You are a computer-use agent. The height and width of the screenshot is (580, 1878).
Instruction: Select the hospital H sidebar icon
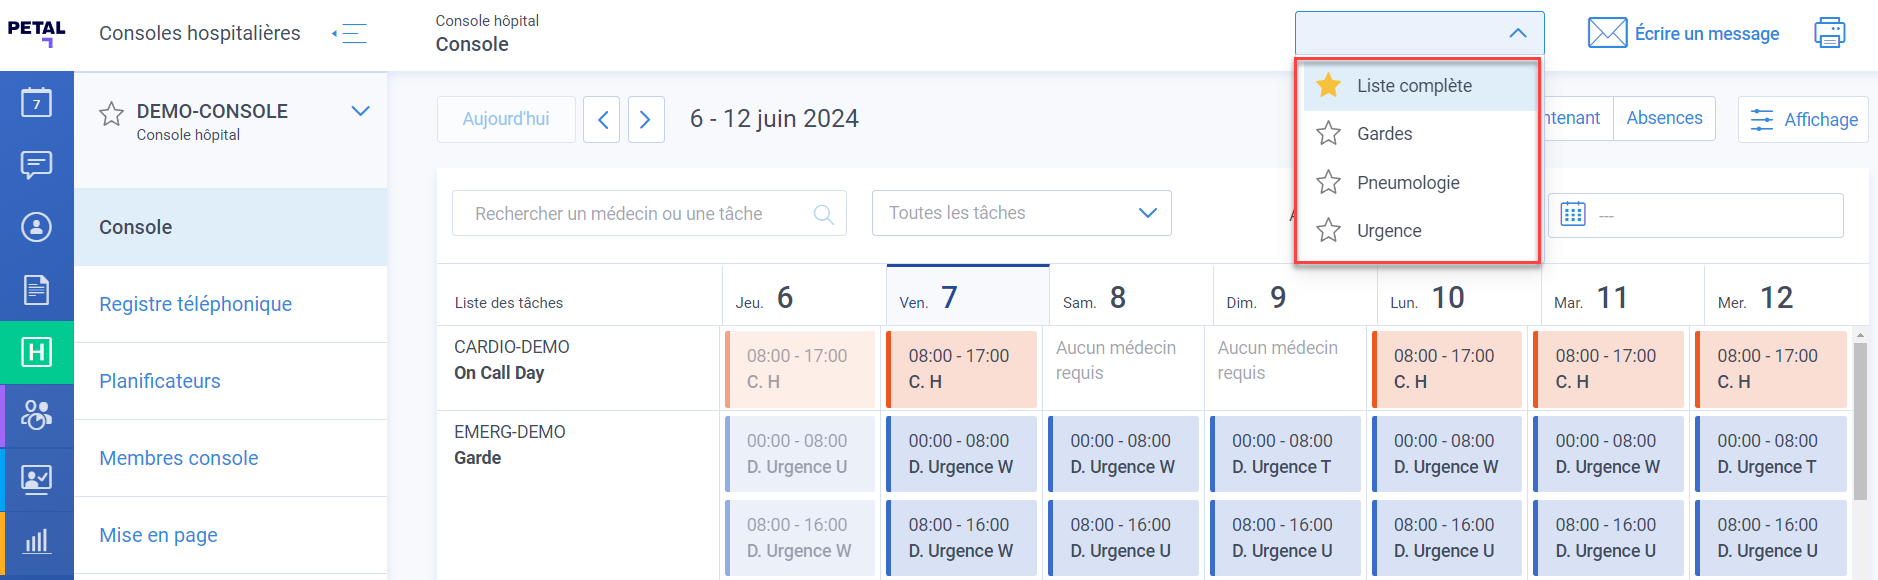[x=37, y=352]
